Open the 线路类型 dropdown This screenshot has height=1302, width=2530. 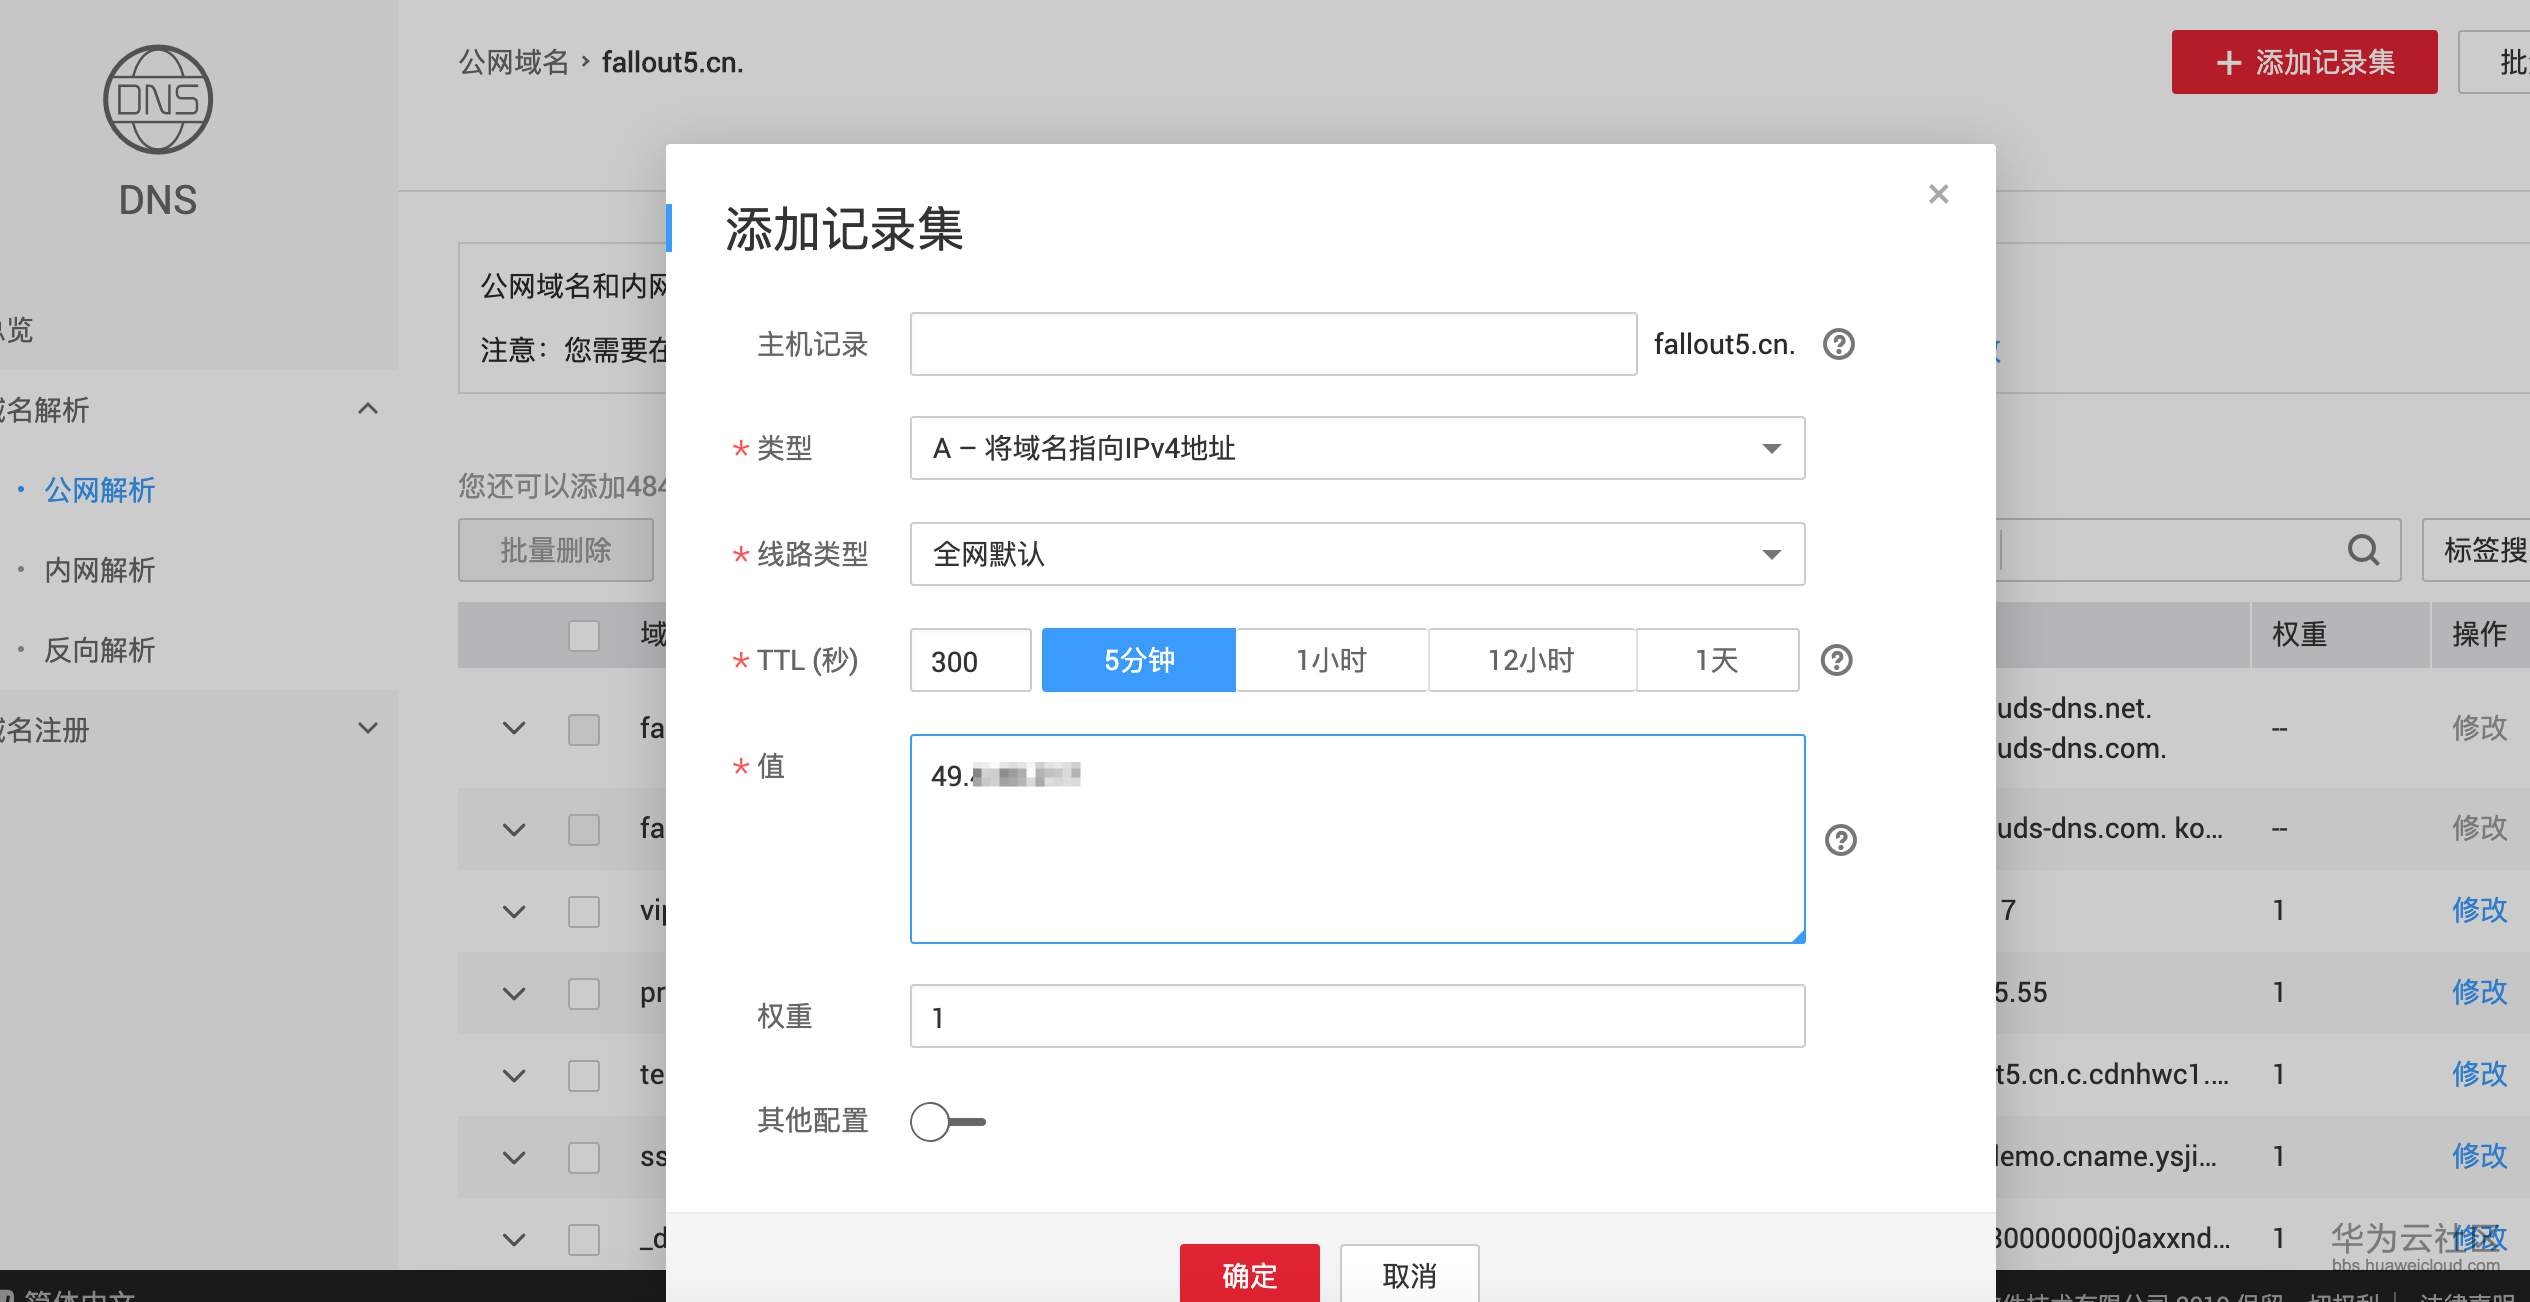click(x=1356, y=554)
